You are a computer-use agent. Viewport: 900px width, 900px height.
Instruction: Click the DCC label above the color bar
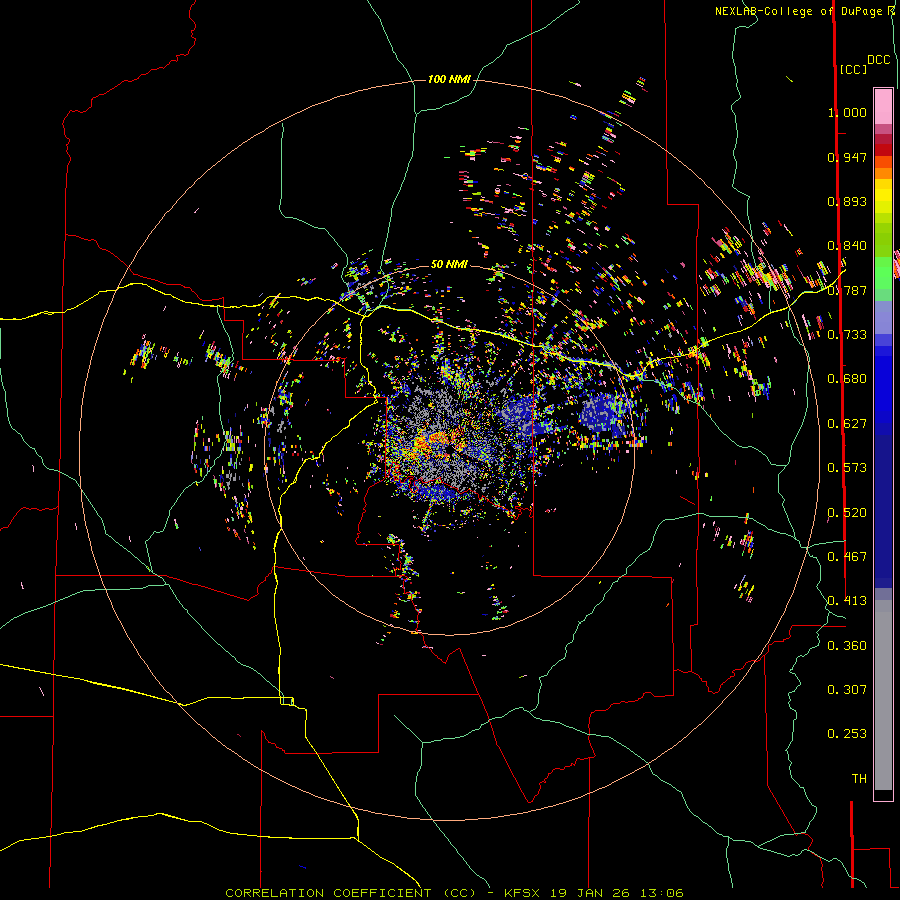(878, 60)
